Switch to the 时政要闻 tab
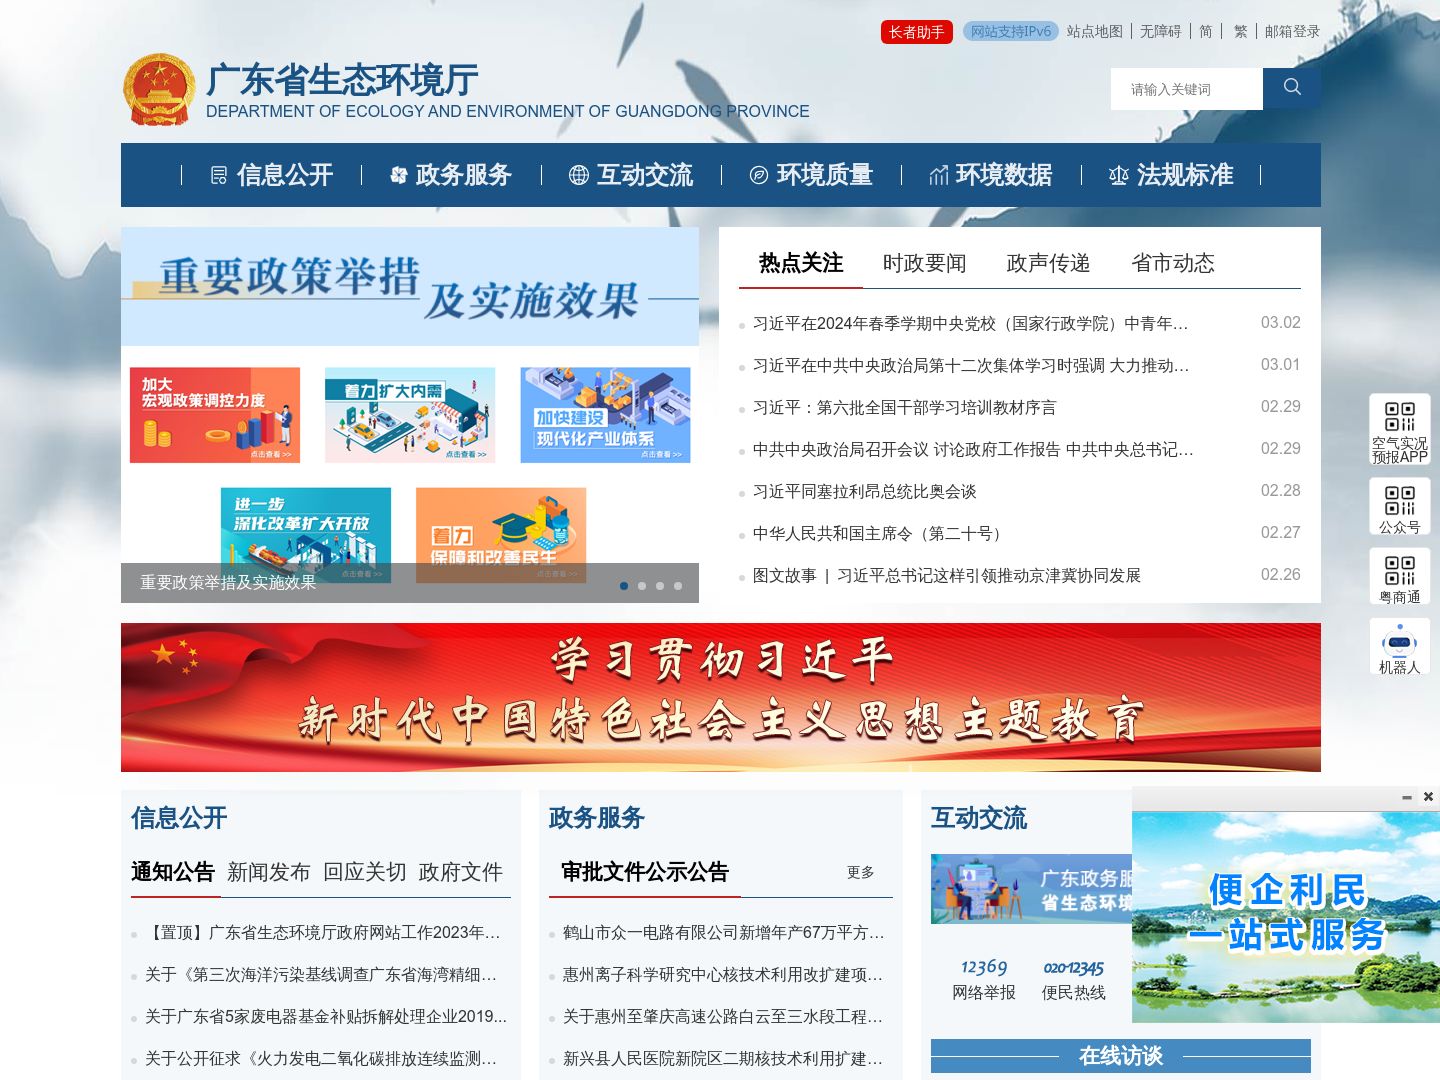1440x1080 pixels. [x=925, y=263]
